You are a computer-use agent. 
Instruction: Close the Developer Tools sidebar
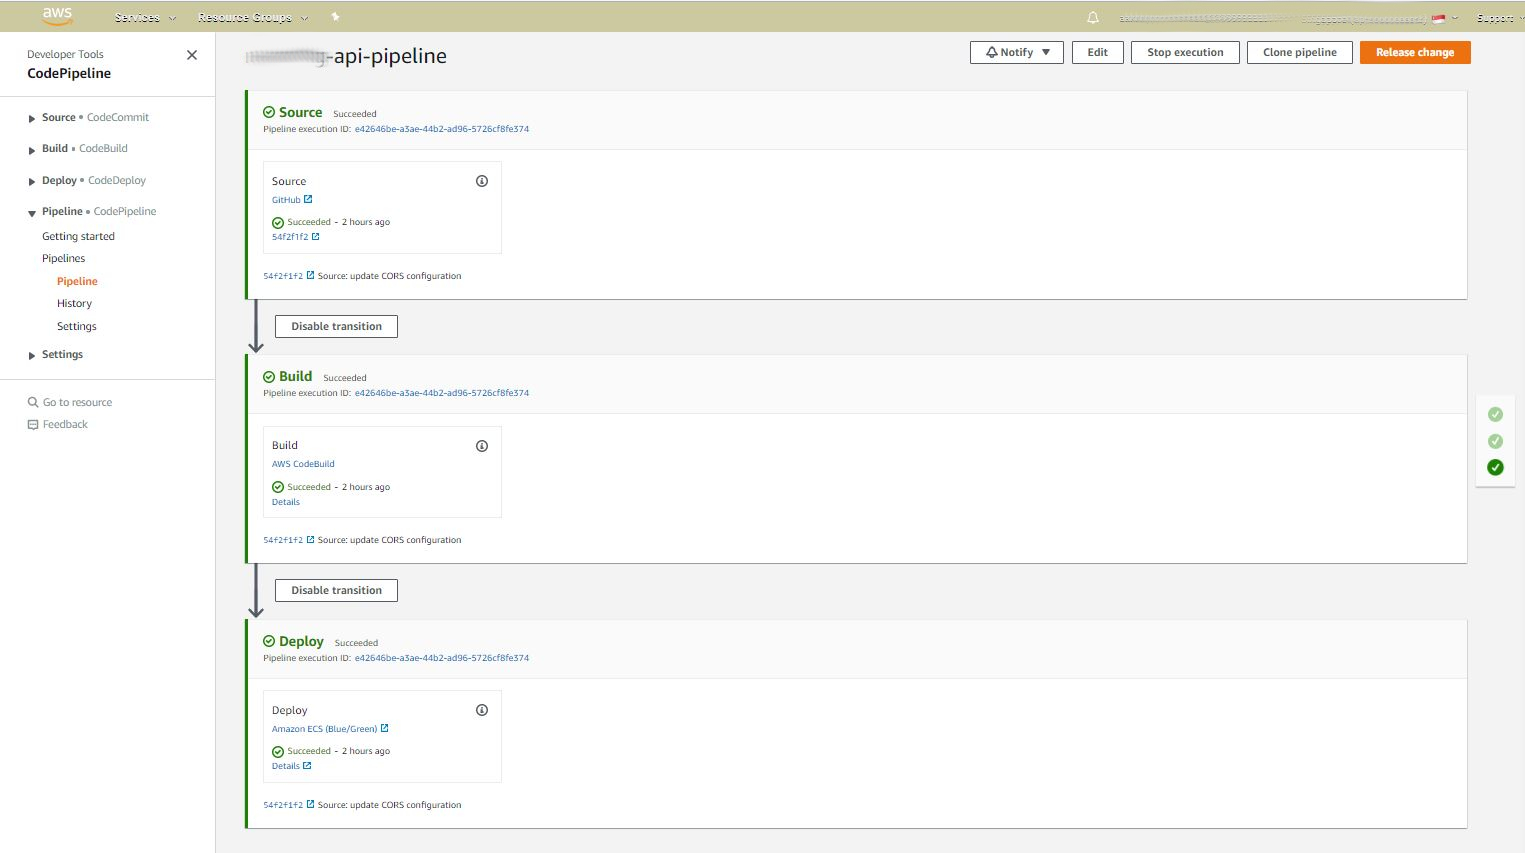click(x=192, y=55)
